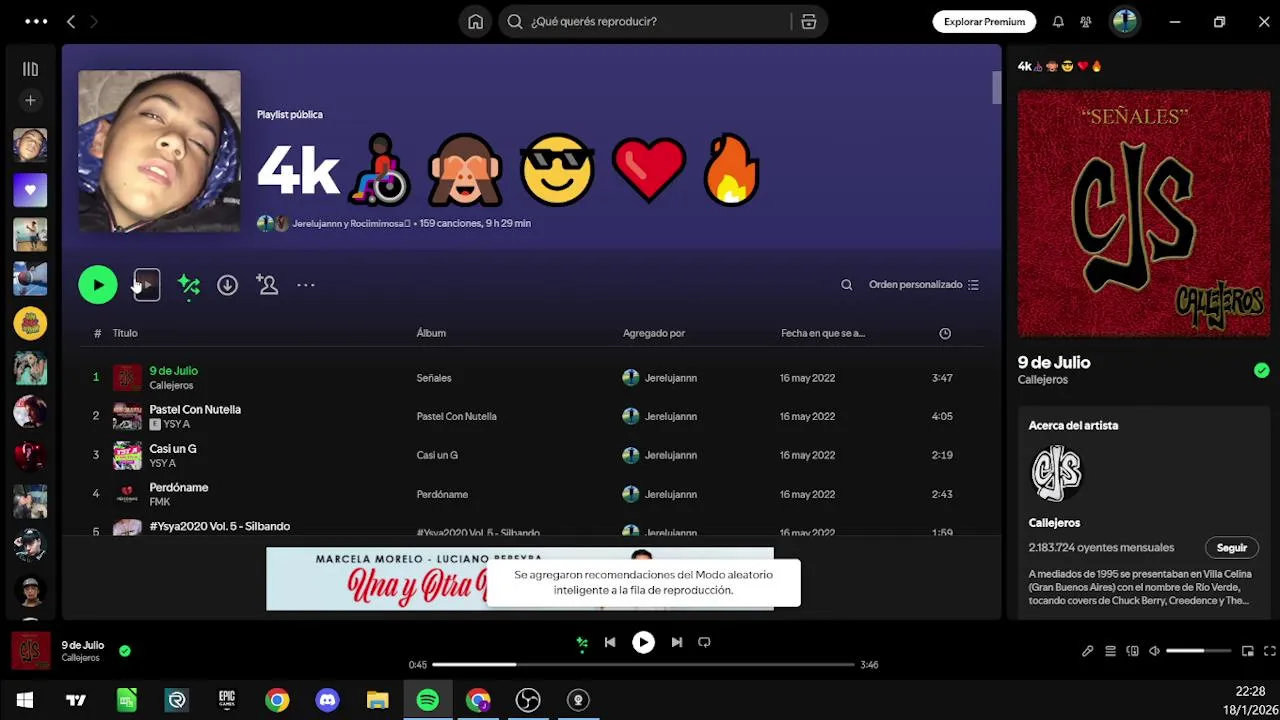Skip to the next track
Screen dimensions: 1280x720
(677, 643)
